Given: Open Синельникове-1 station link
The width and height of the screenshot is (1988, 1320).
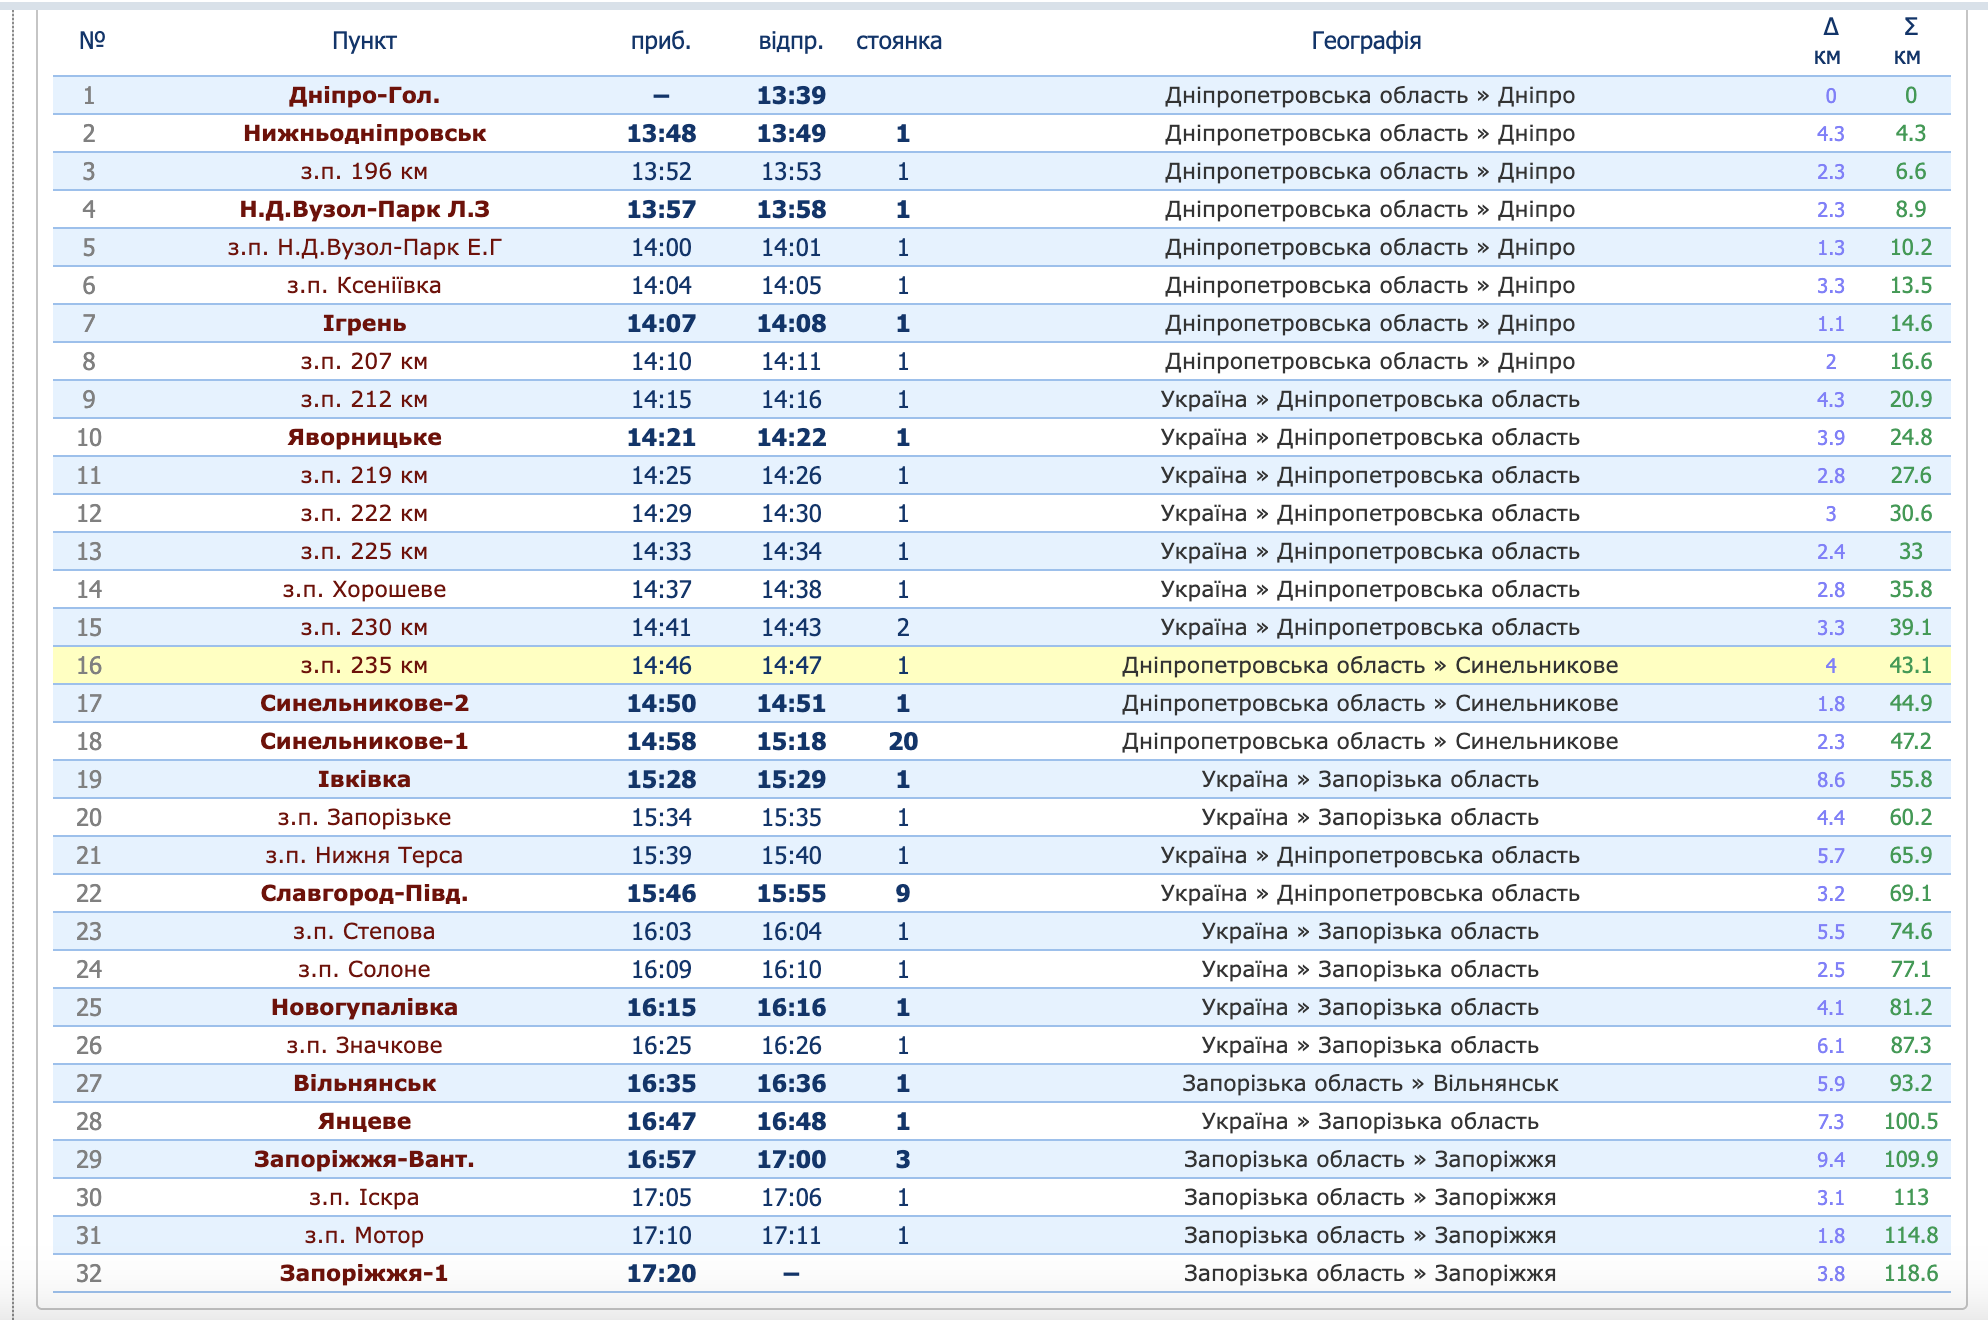Looking at the screenshot, I should pyautogui.click(x=364, y=741).
